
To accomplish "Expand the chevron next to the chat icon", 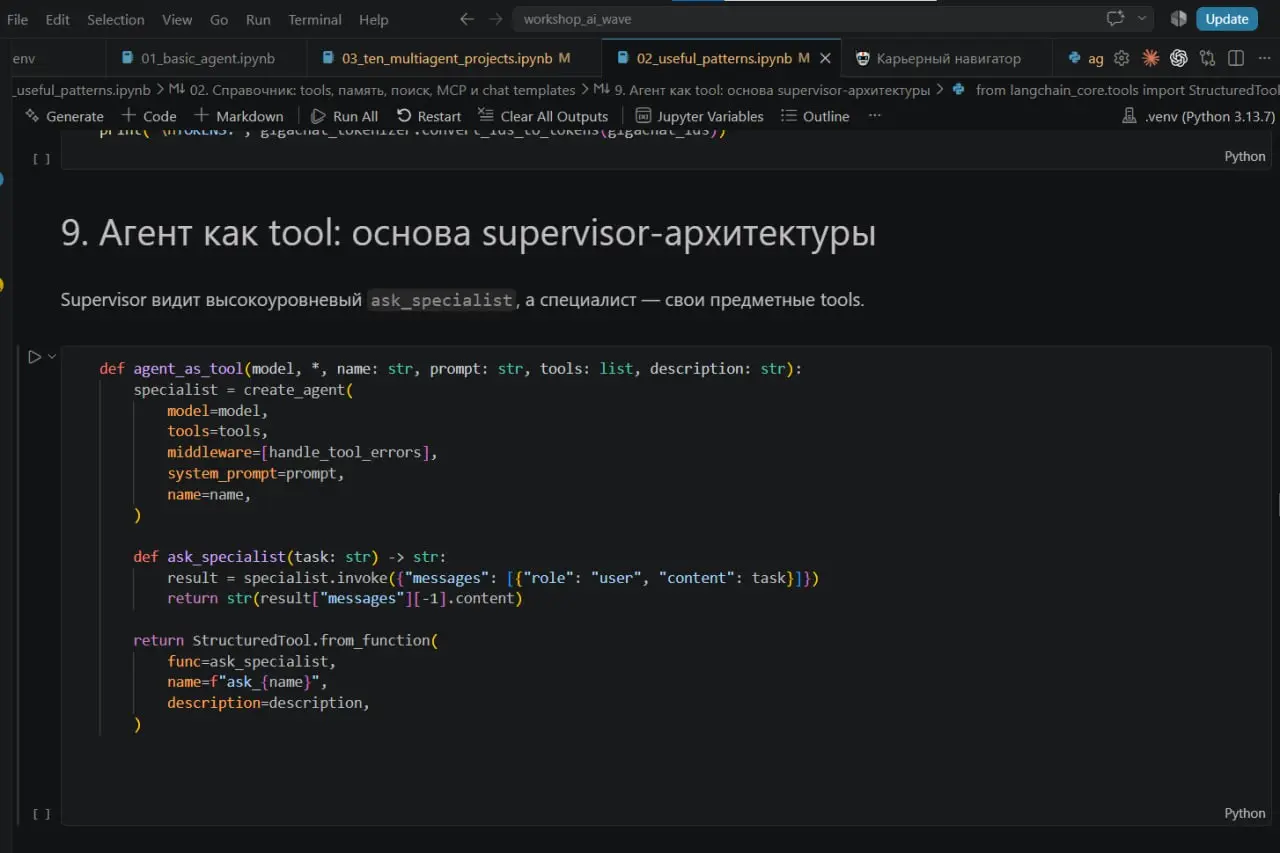I will 1141,19.
